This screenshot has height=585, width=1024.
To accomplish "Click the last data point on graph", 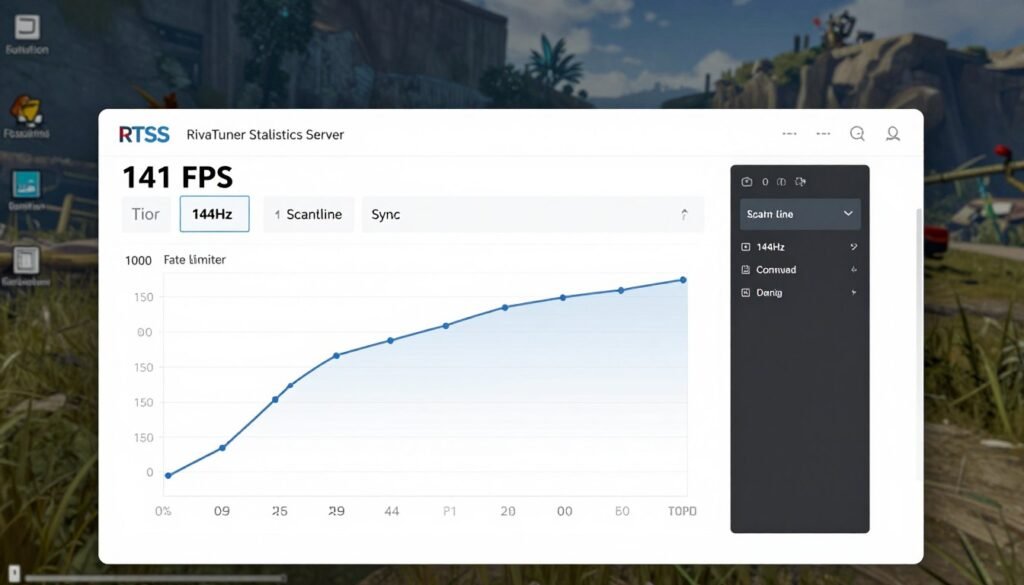I will click(x=683, y=280).
